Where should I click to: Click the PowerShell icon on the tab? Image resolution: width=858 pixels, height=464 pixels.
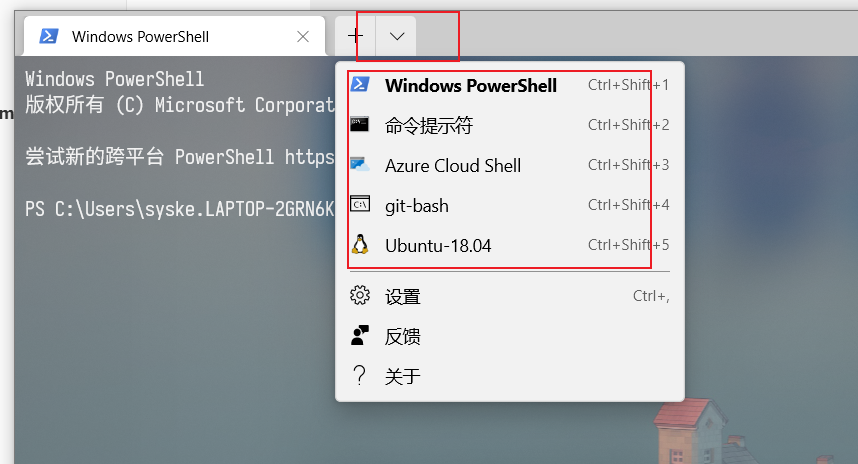[49, 36]
